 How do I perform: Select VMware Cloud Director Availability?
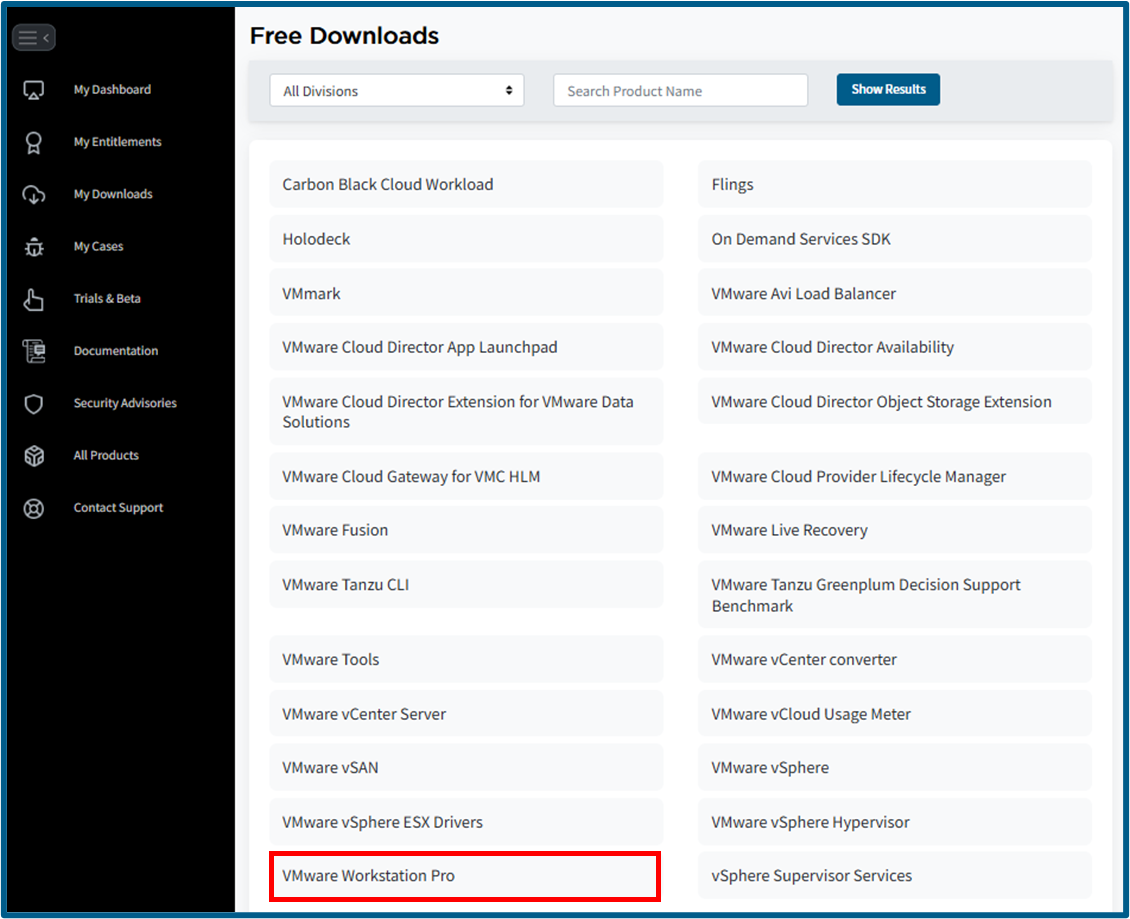click(894, 347)
